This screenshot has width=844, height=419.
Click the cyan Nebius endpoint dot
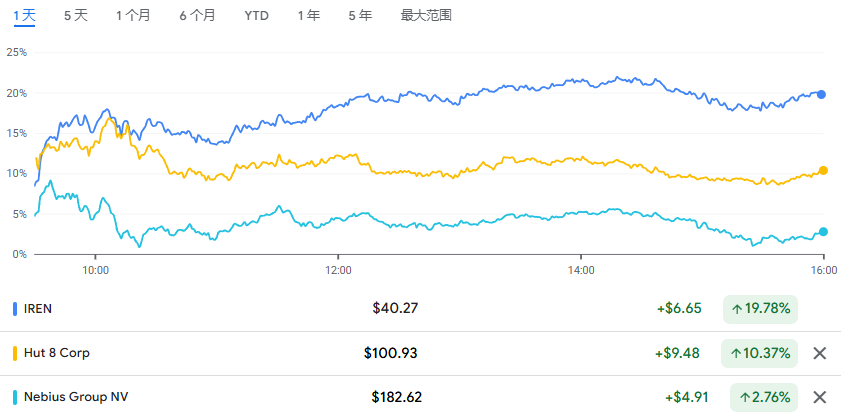[x=823, y=232]
